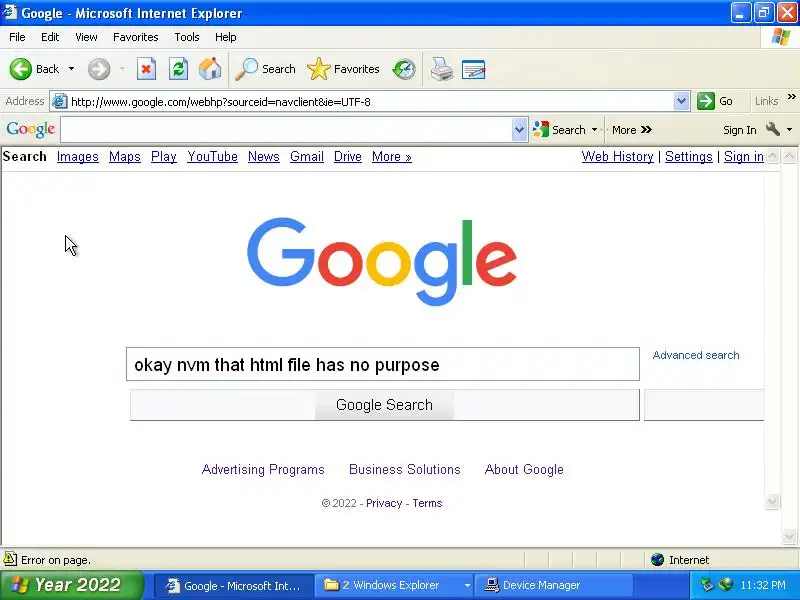This screenshot has height=600, width=800.
Task: Open the Tools menu
Action: click(187, 37)
